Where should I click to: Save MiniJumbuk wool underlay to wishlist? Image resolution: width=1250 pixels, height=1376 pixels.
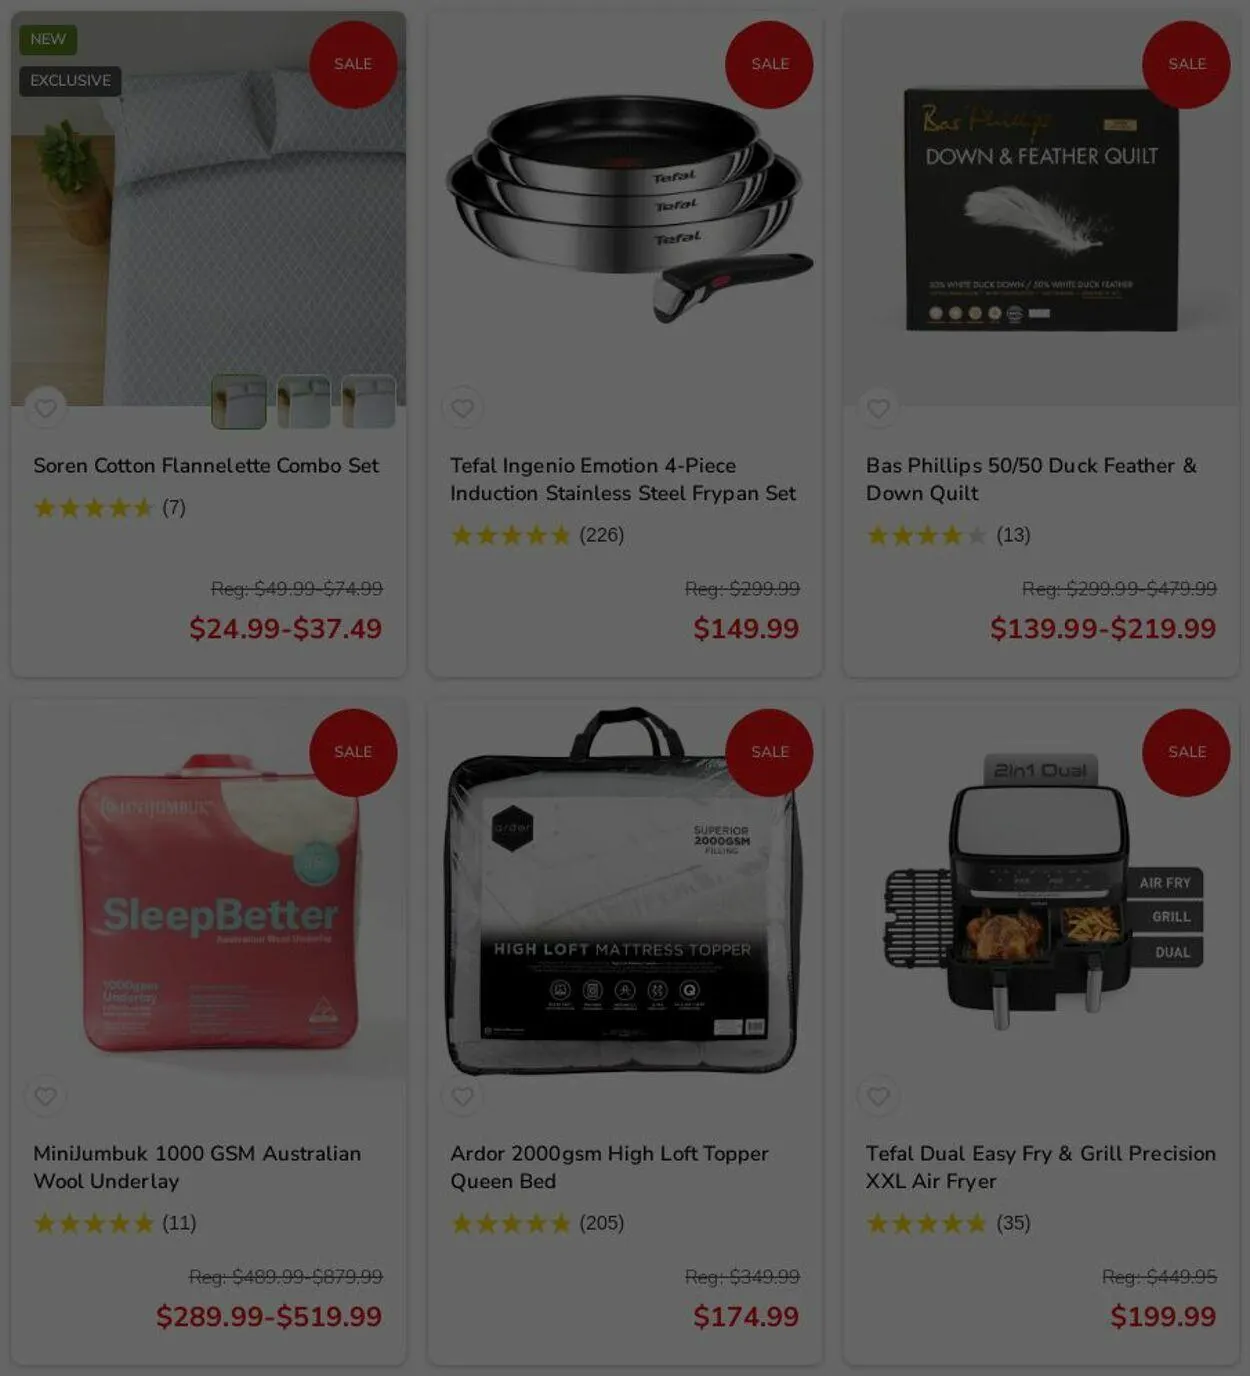[x=45, y=1095]
